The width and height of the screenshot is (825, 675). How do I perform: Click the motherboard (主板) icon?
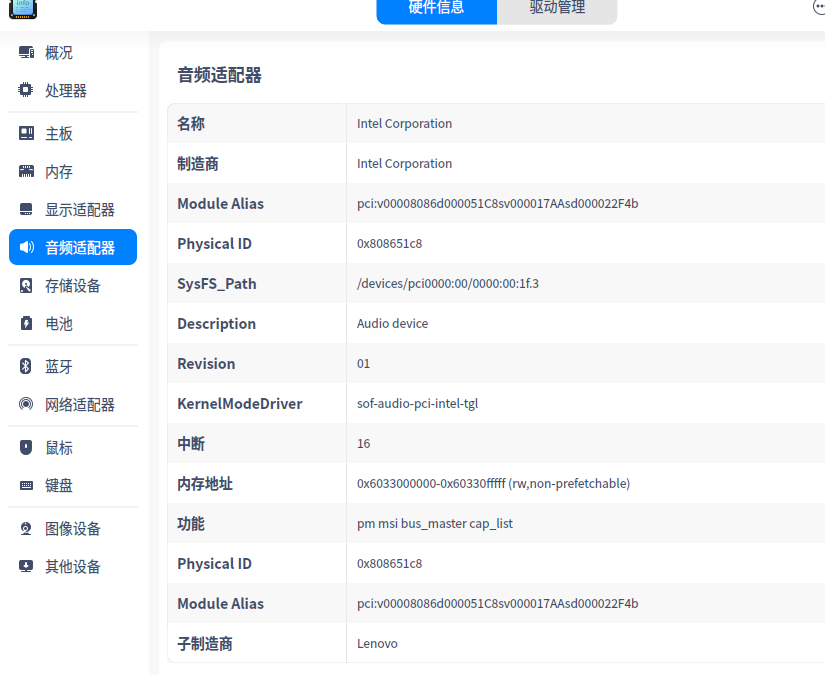(26, 134)
